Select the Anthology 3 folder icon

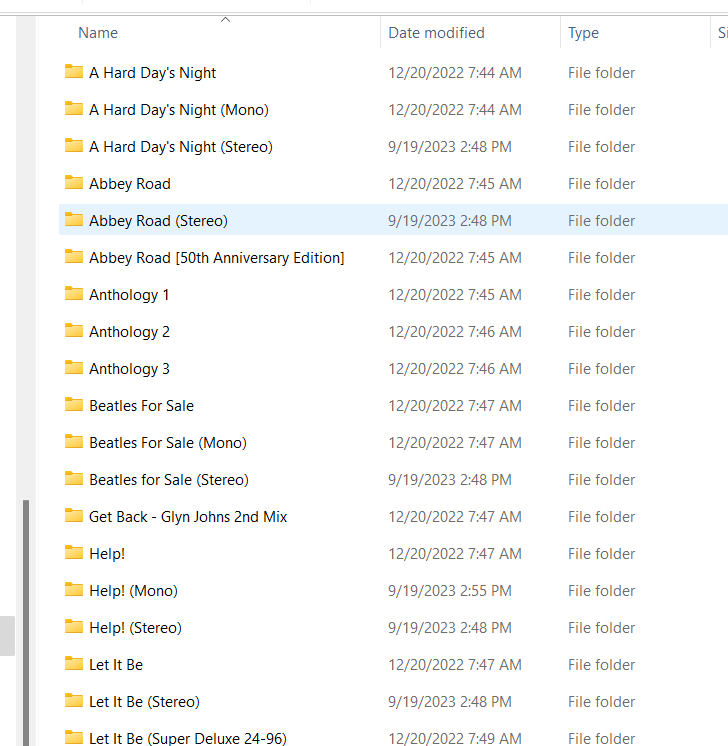74,368
